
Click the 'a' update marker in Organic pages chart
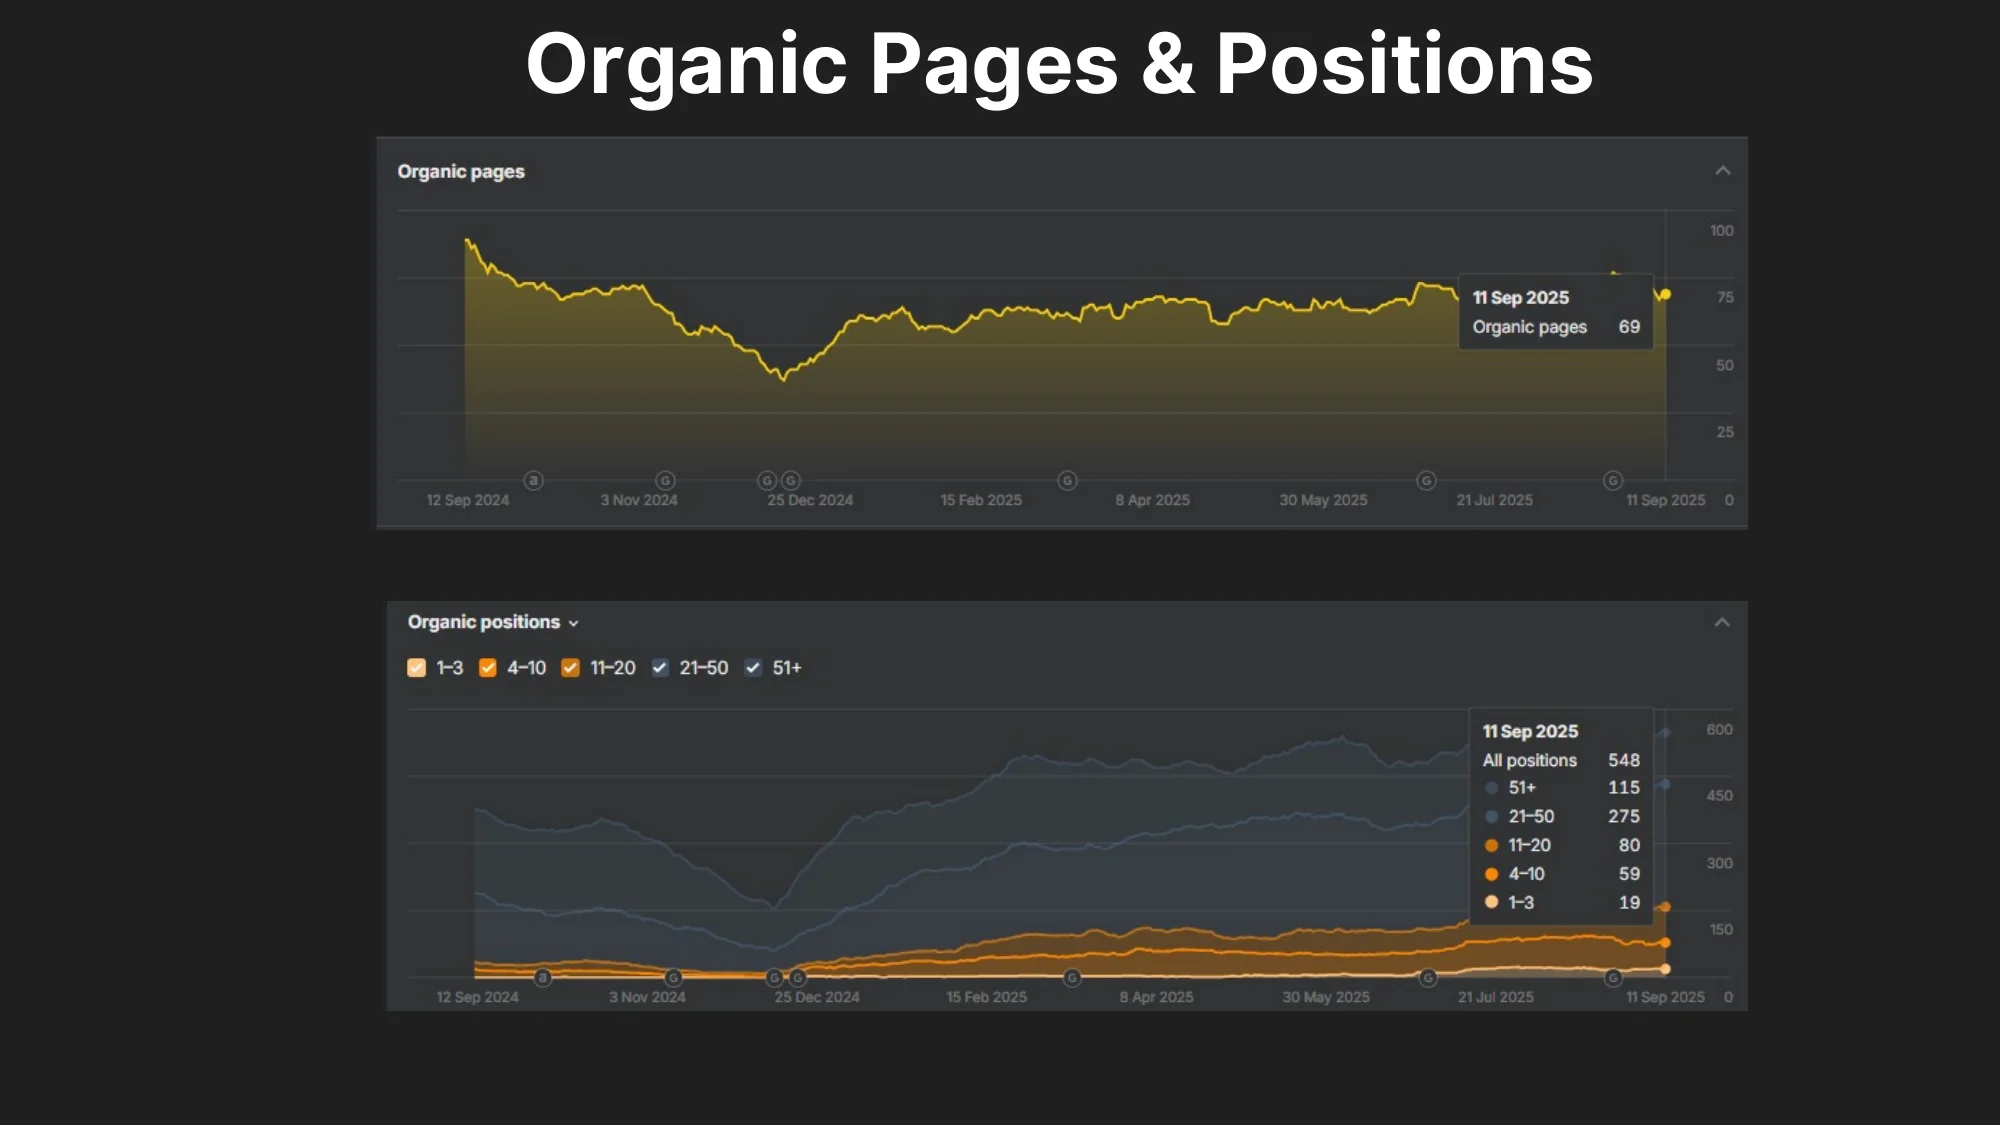click(534, 481)
